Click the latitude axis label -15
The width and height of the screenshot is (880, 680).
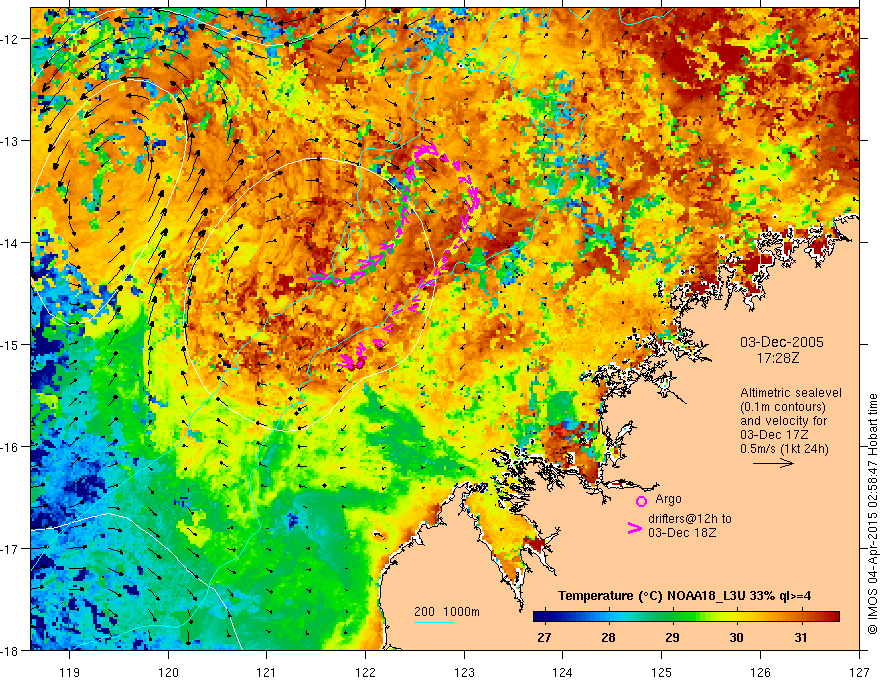point(11,345)
